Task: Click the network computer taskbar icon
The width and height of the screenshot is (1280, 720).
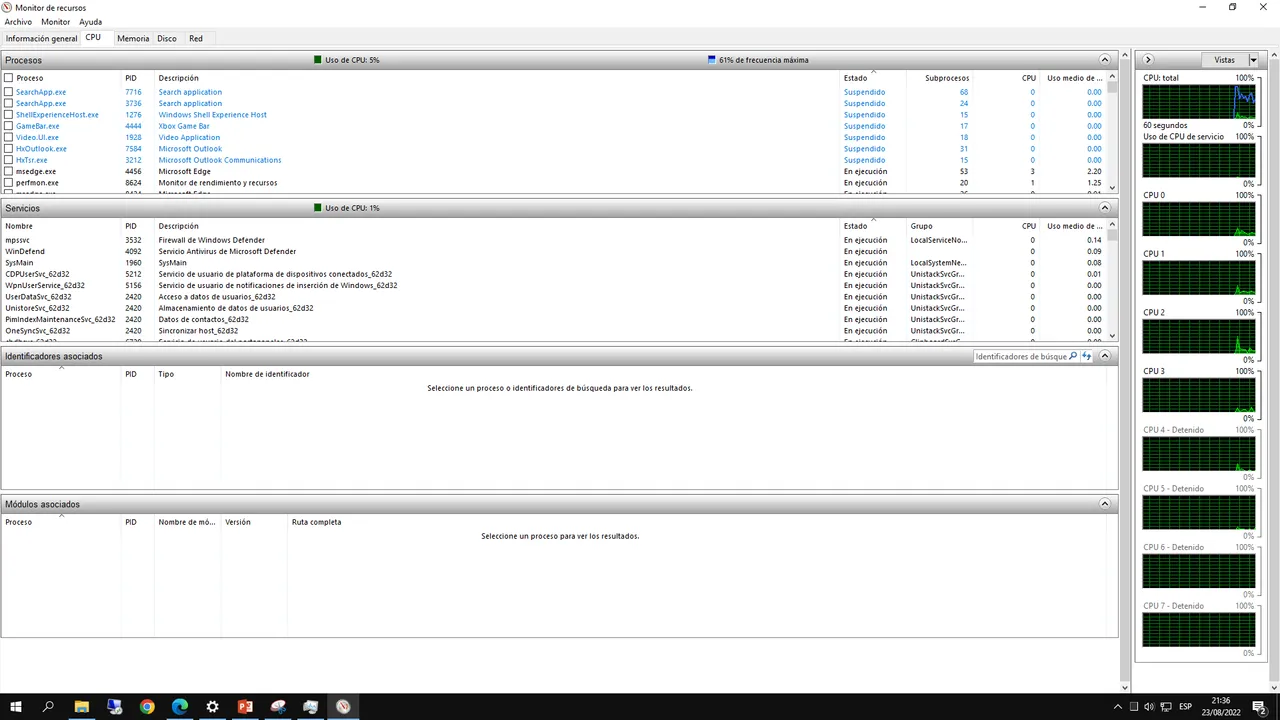Action: (x=115, y=706)
